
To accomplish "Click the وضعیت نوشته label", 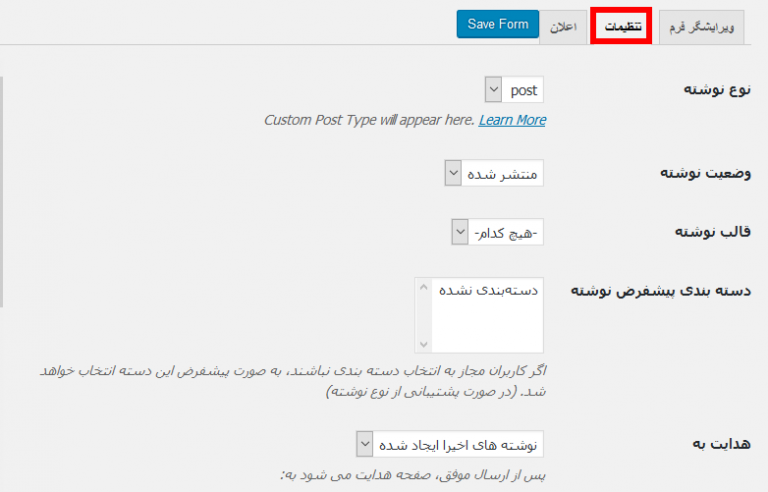I will (706, 172).
